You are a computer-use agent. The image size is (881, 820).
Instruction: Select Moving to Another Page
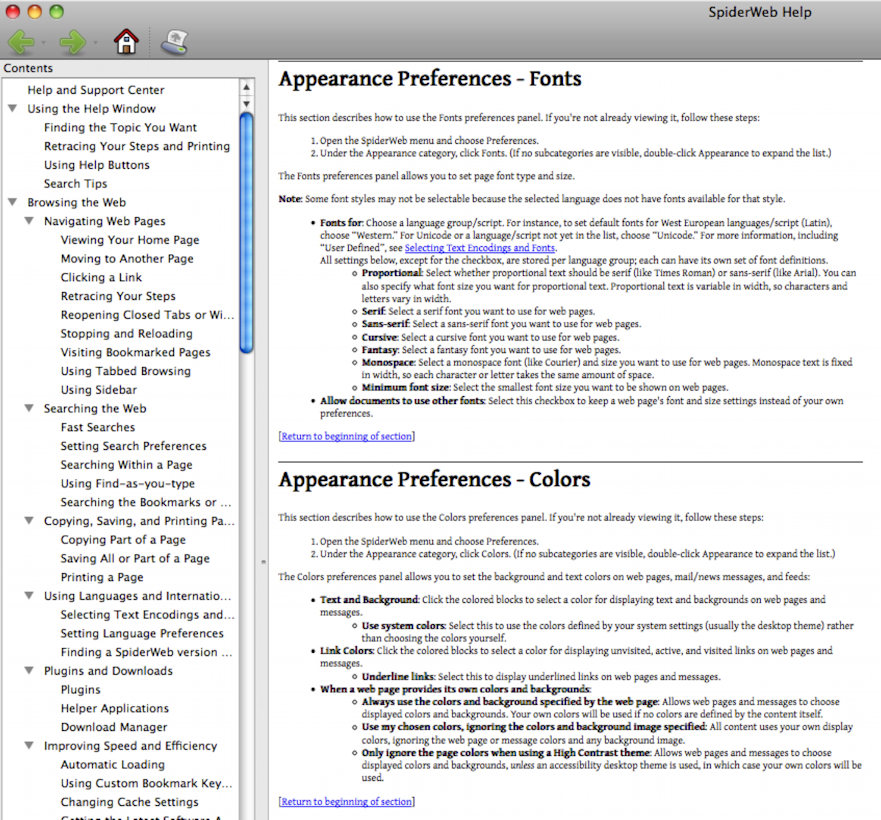coord(127,259)
